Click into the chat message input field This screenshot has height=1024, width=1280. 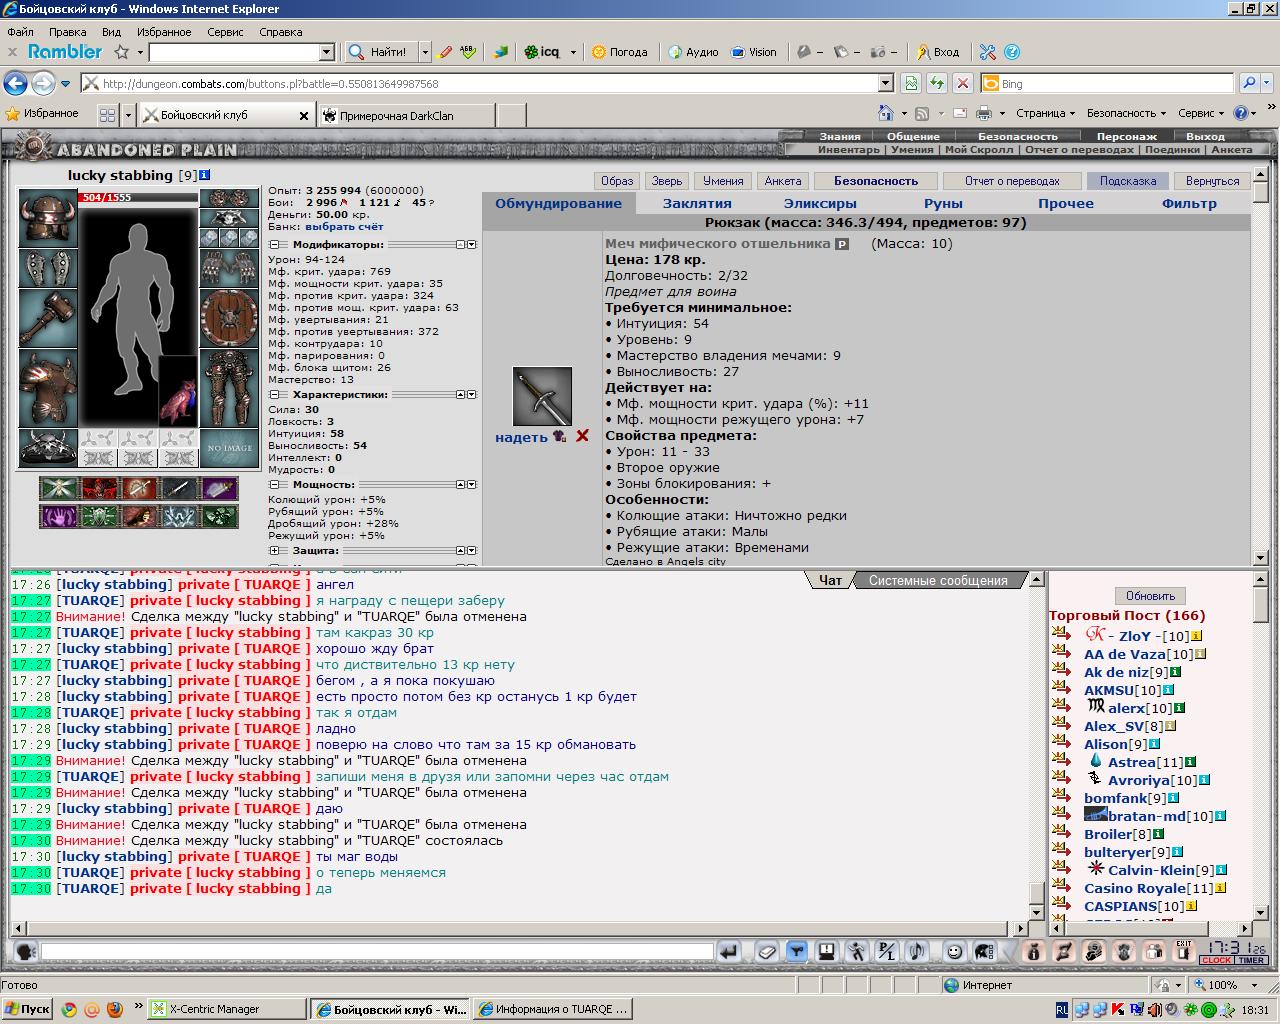coord(377,951)
